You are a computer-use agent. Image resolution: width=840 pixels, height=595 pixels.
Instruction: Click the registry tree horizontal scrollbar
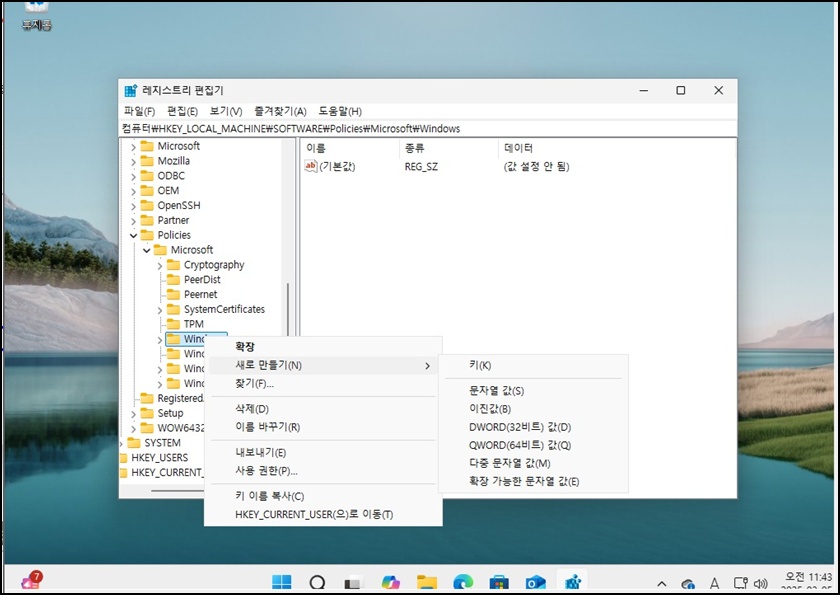[177, 490]
